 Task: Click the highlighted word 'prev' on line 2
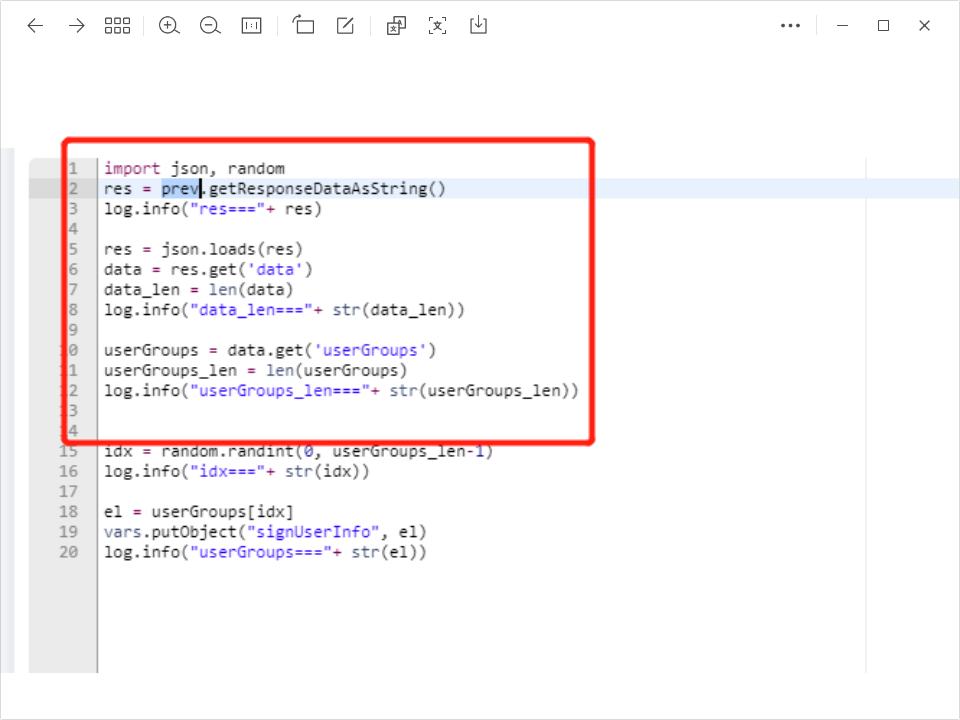(x=180, y=188)
